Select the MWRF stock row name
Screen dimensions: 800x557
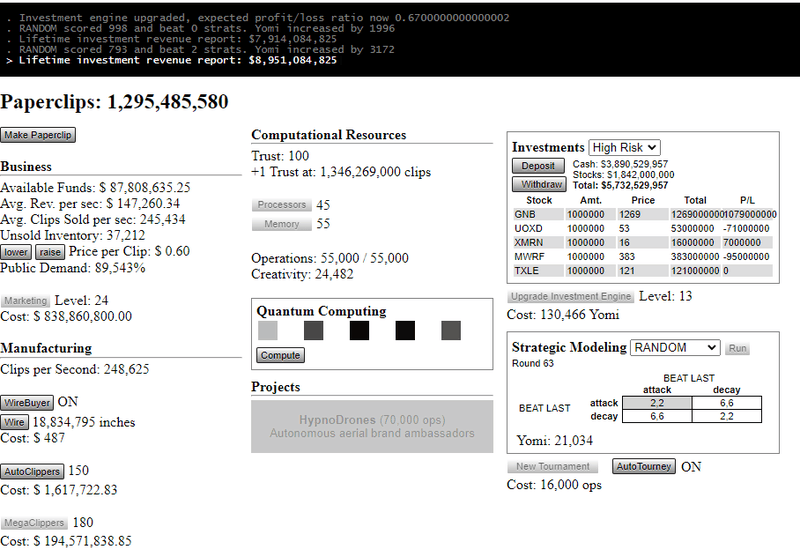coord(529,257)
